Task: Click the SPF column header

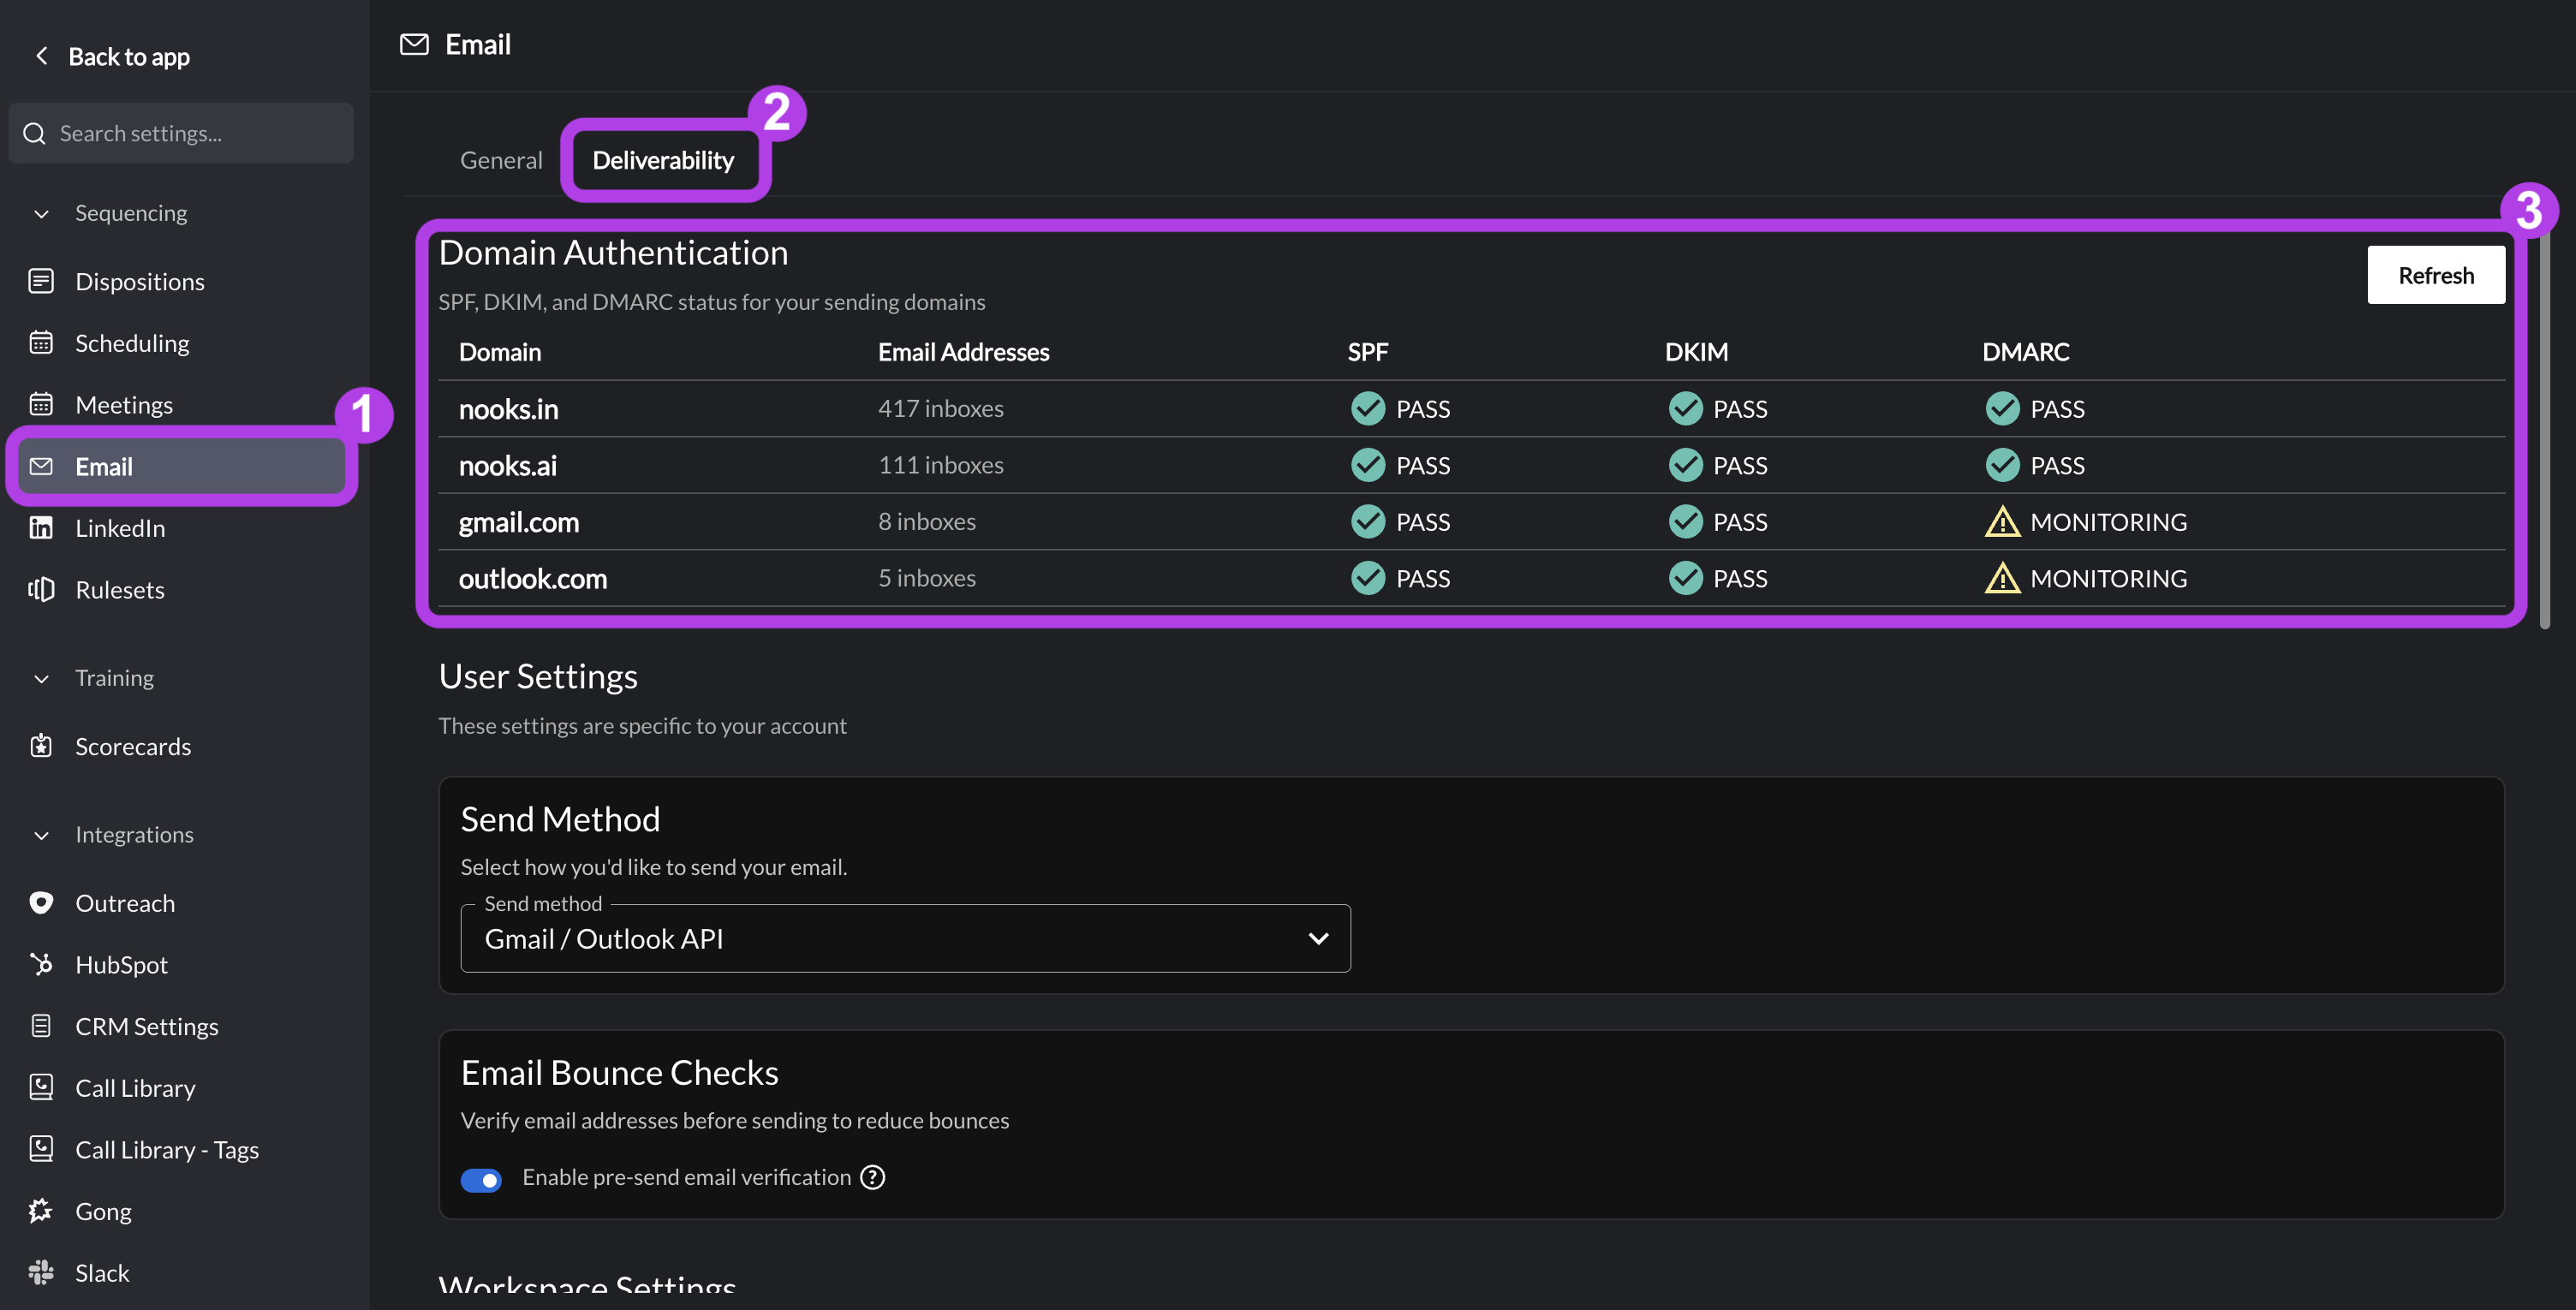Action: click(1367, 352)
